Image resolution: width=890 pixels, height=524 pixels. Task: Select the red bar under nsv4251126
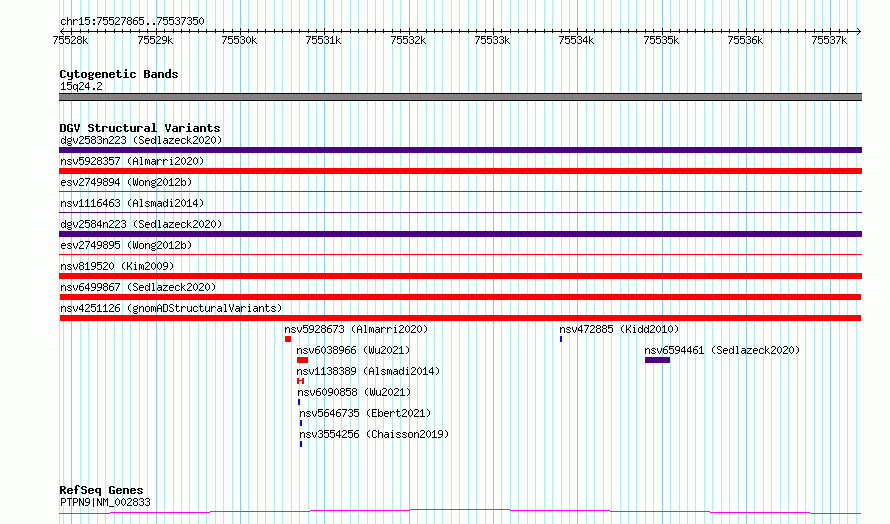coord(460,318)
